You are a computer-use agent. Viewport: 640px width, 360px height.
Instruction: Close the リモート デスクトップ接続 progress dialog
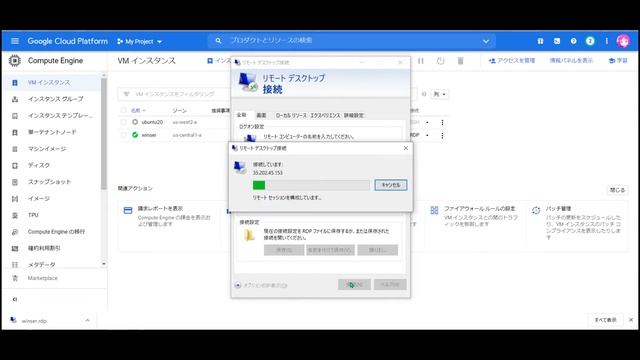pyautogui.click(x=406, y=148)
